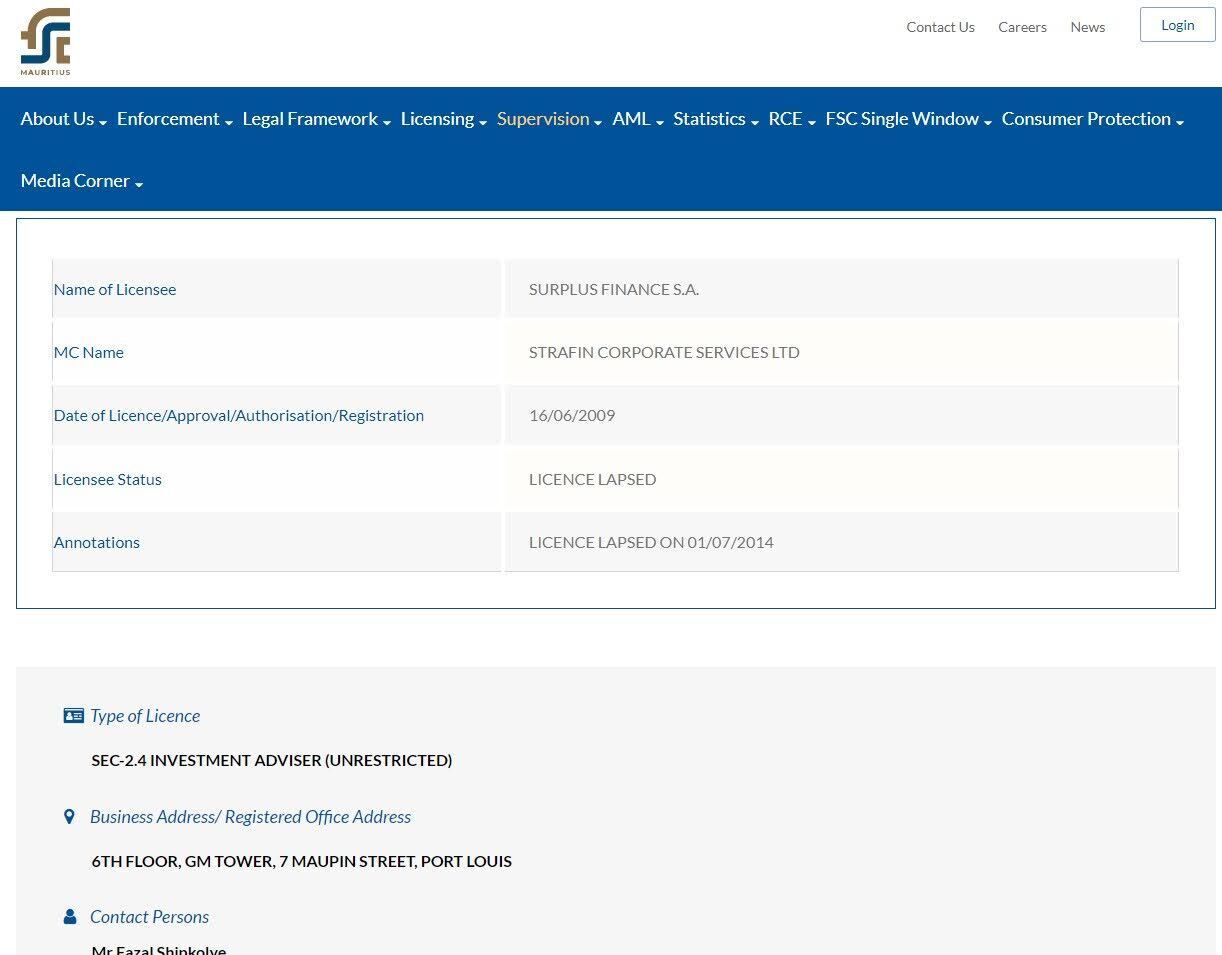Screen dimensions: 1222x955
Task: Click the Business Address location pin icon
Action: tap(69, 817)
